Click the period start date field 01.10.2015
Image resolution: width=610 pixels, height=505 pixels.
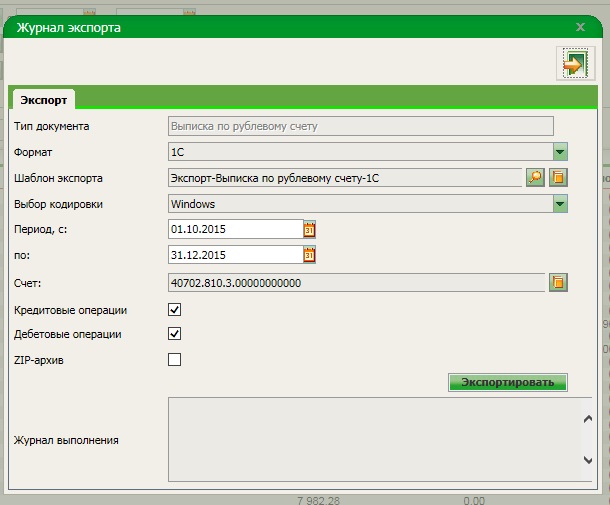[x=234, y=230]
